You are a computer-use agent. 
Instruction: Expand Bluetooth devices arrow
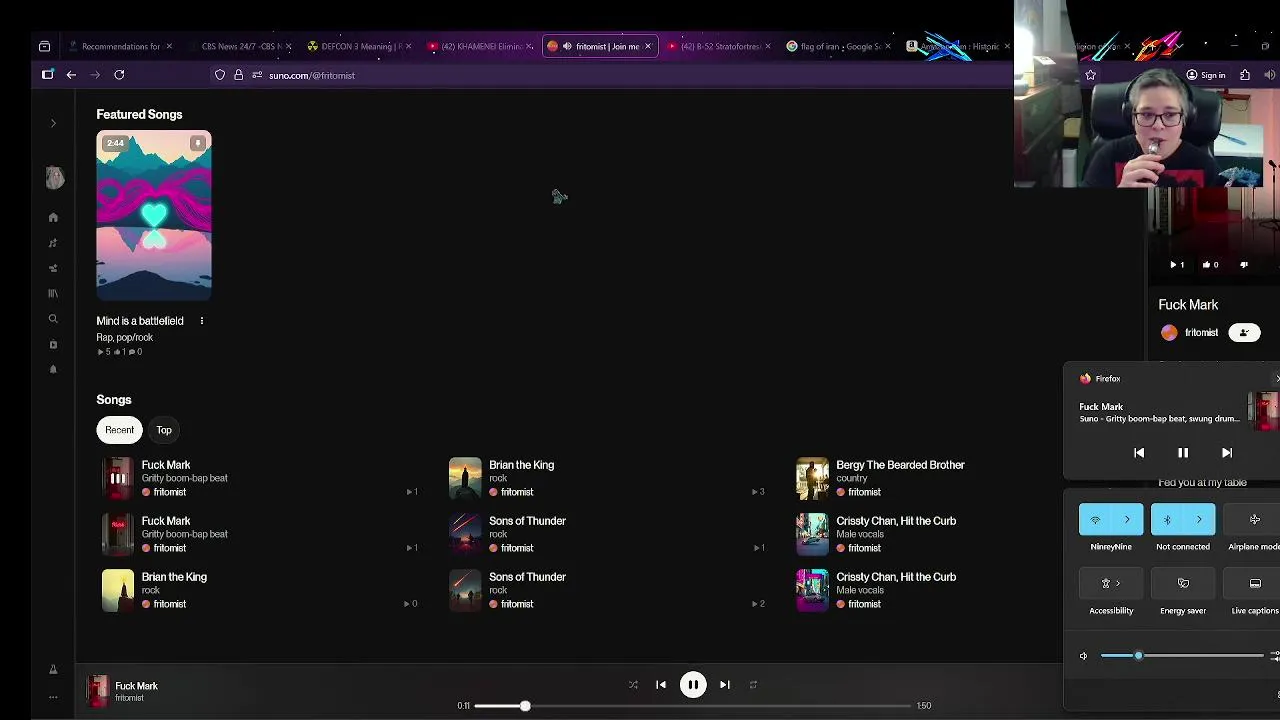1199,520
